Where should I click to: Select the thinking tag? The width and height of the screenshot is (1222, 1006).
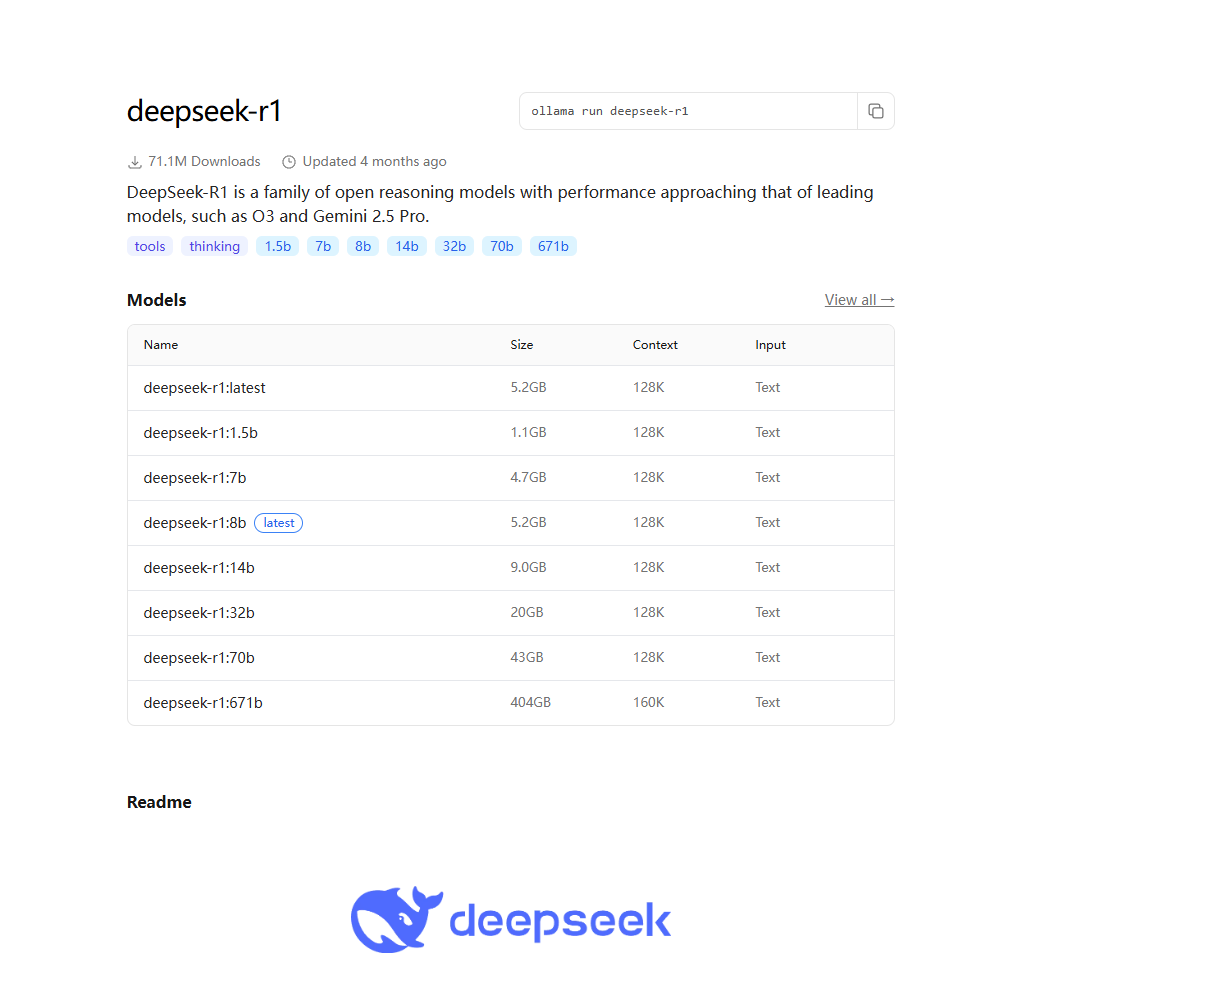tap(214, 247)
